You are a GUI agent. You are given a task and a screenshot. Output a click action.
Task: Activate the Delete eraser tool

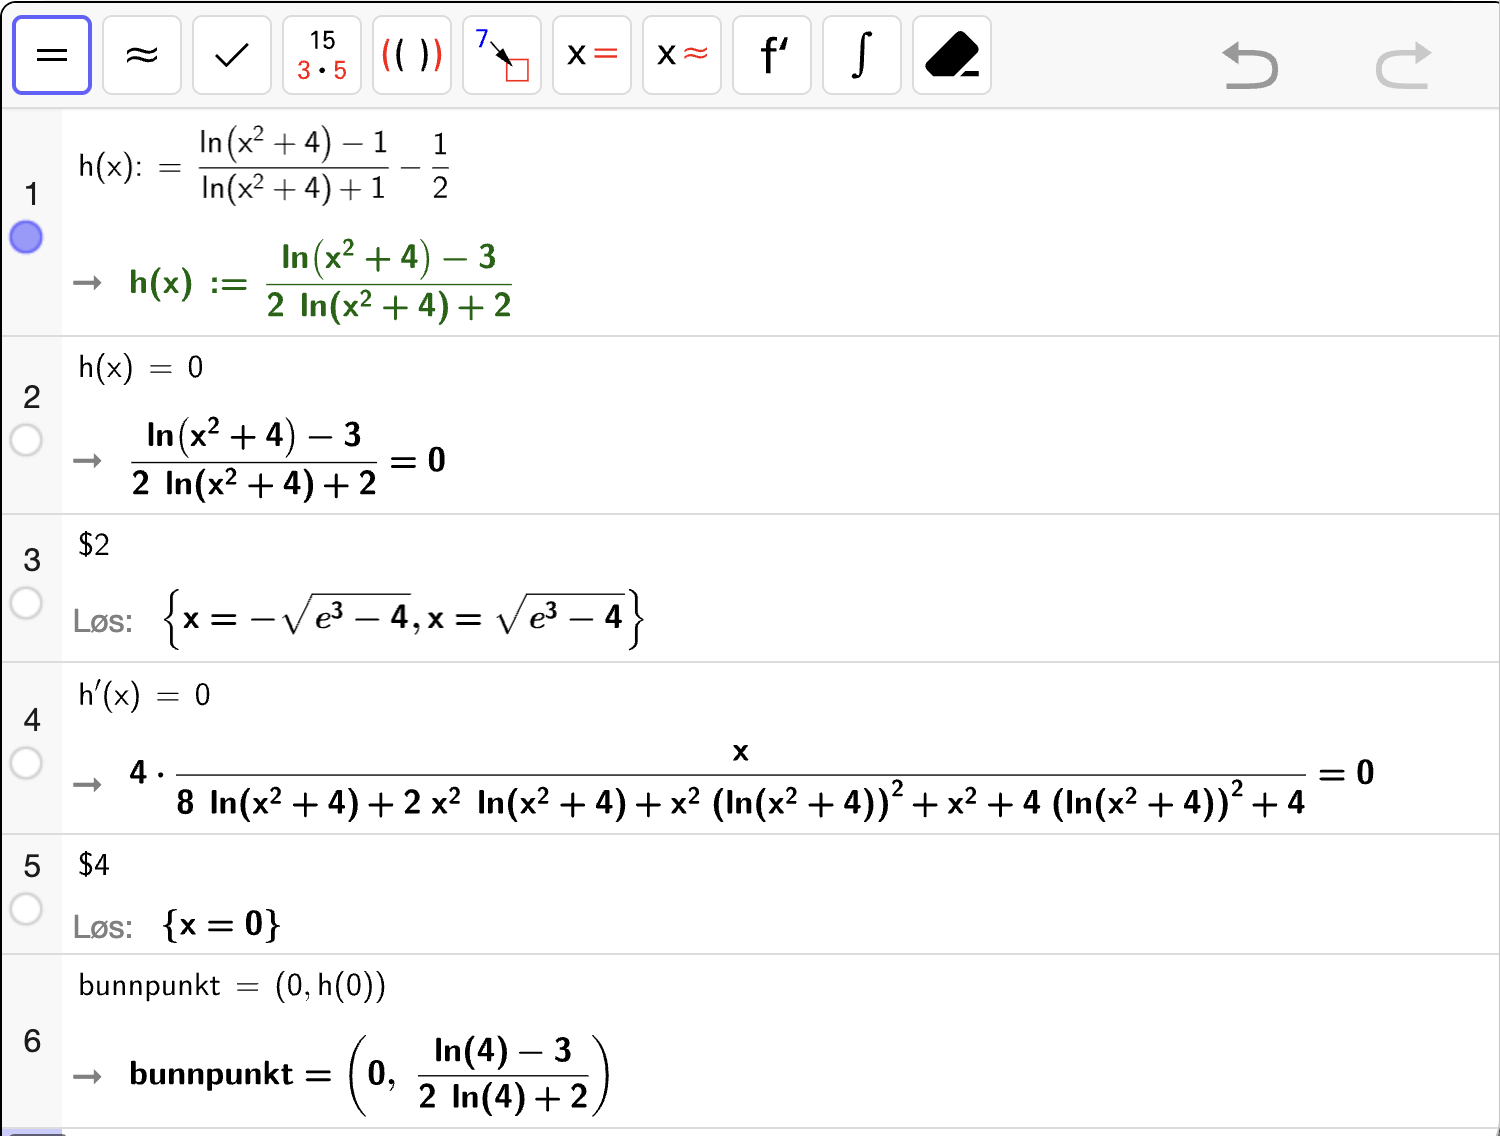pos(952,55)
